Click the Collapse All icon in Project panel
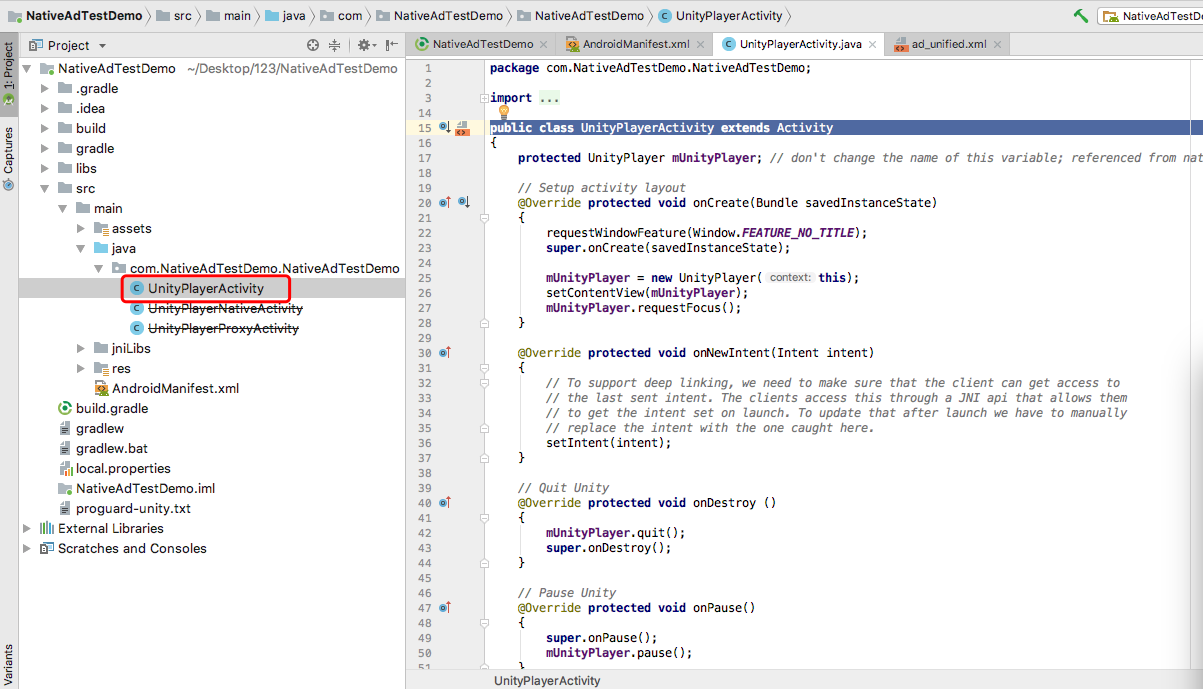The image size is (1203, 689). [335, 45]
